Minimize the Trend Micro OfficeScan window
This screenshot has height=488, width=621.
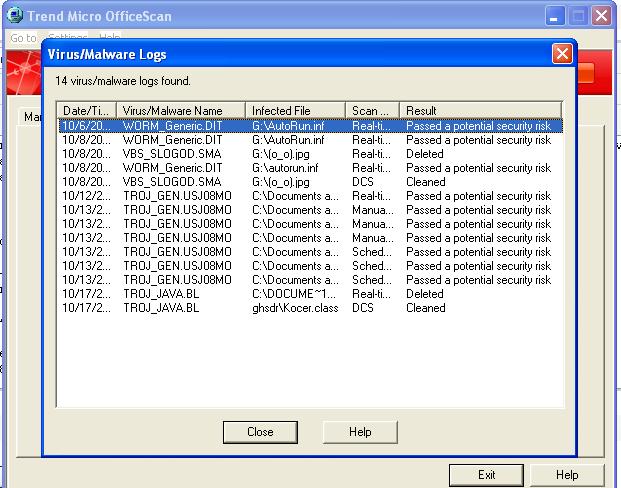tap(554, 16)
